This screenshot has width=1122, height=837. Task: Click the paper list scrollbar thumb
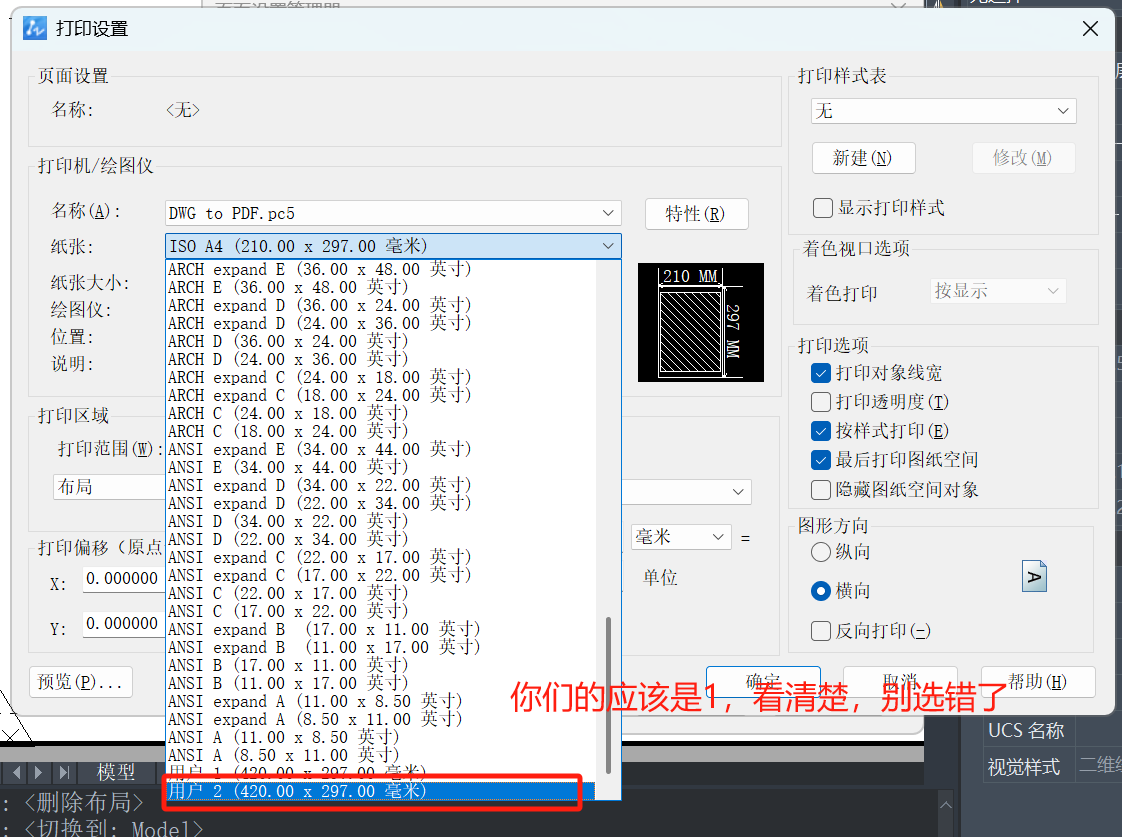coord(608,690)
